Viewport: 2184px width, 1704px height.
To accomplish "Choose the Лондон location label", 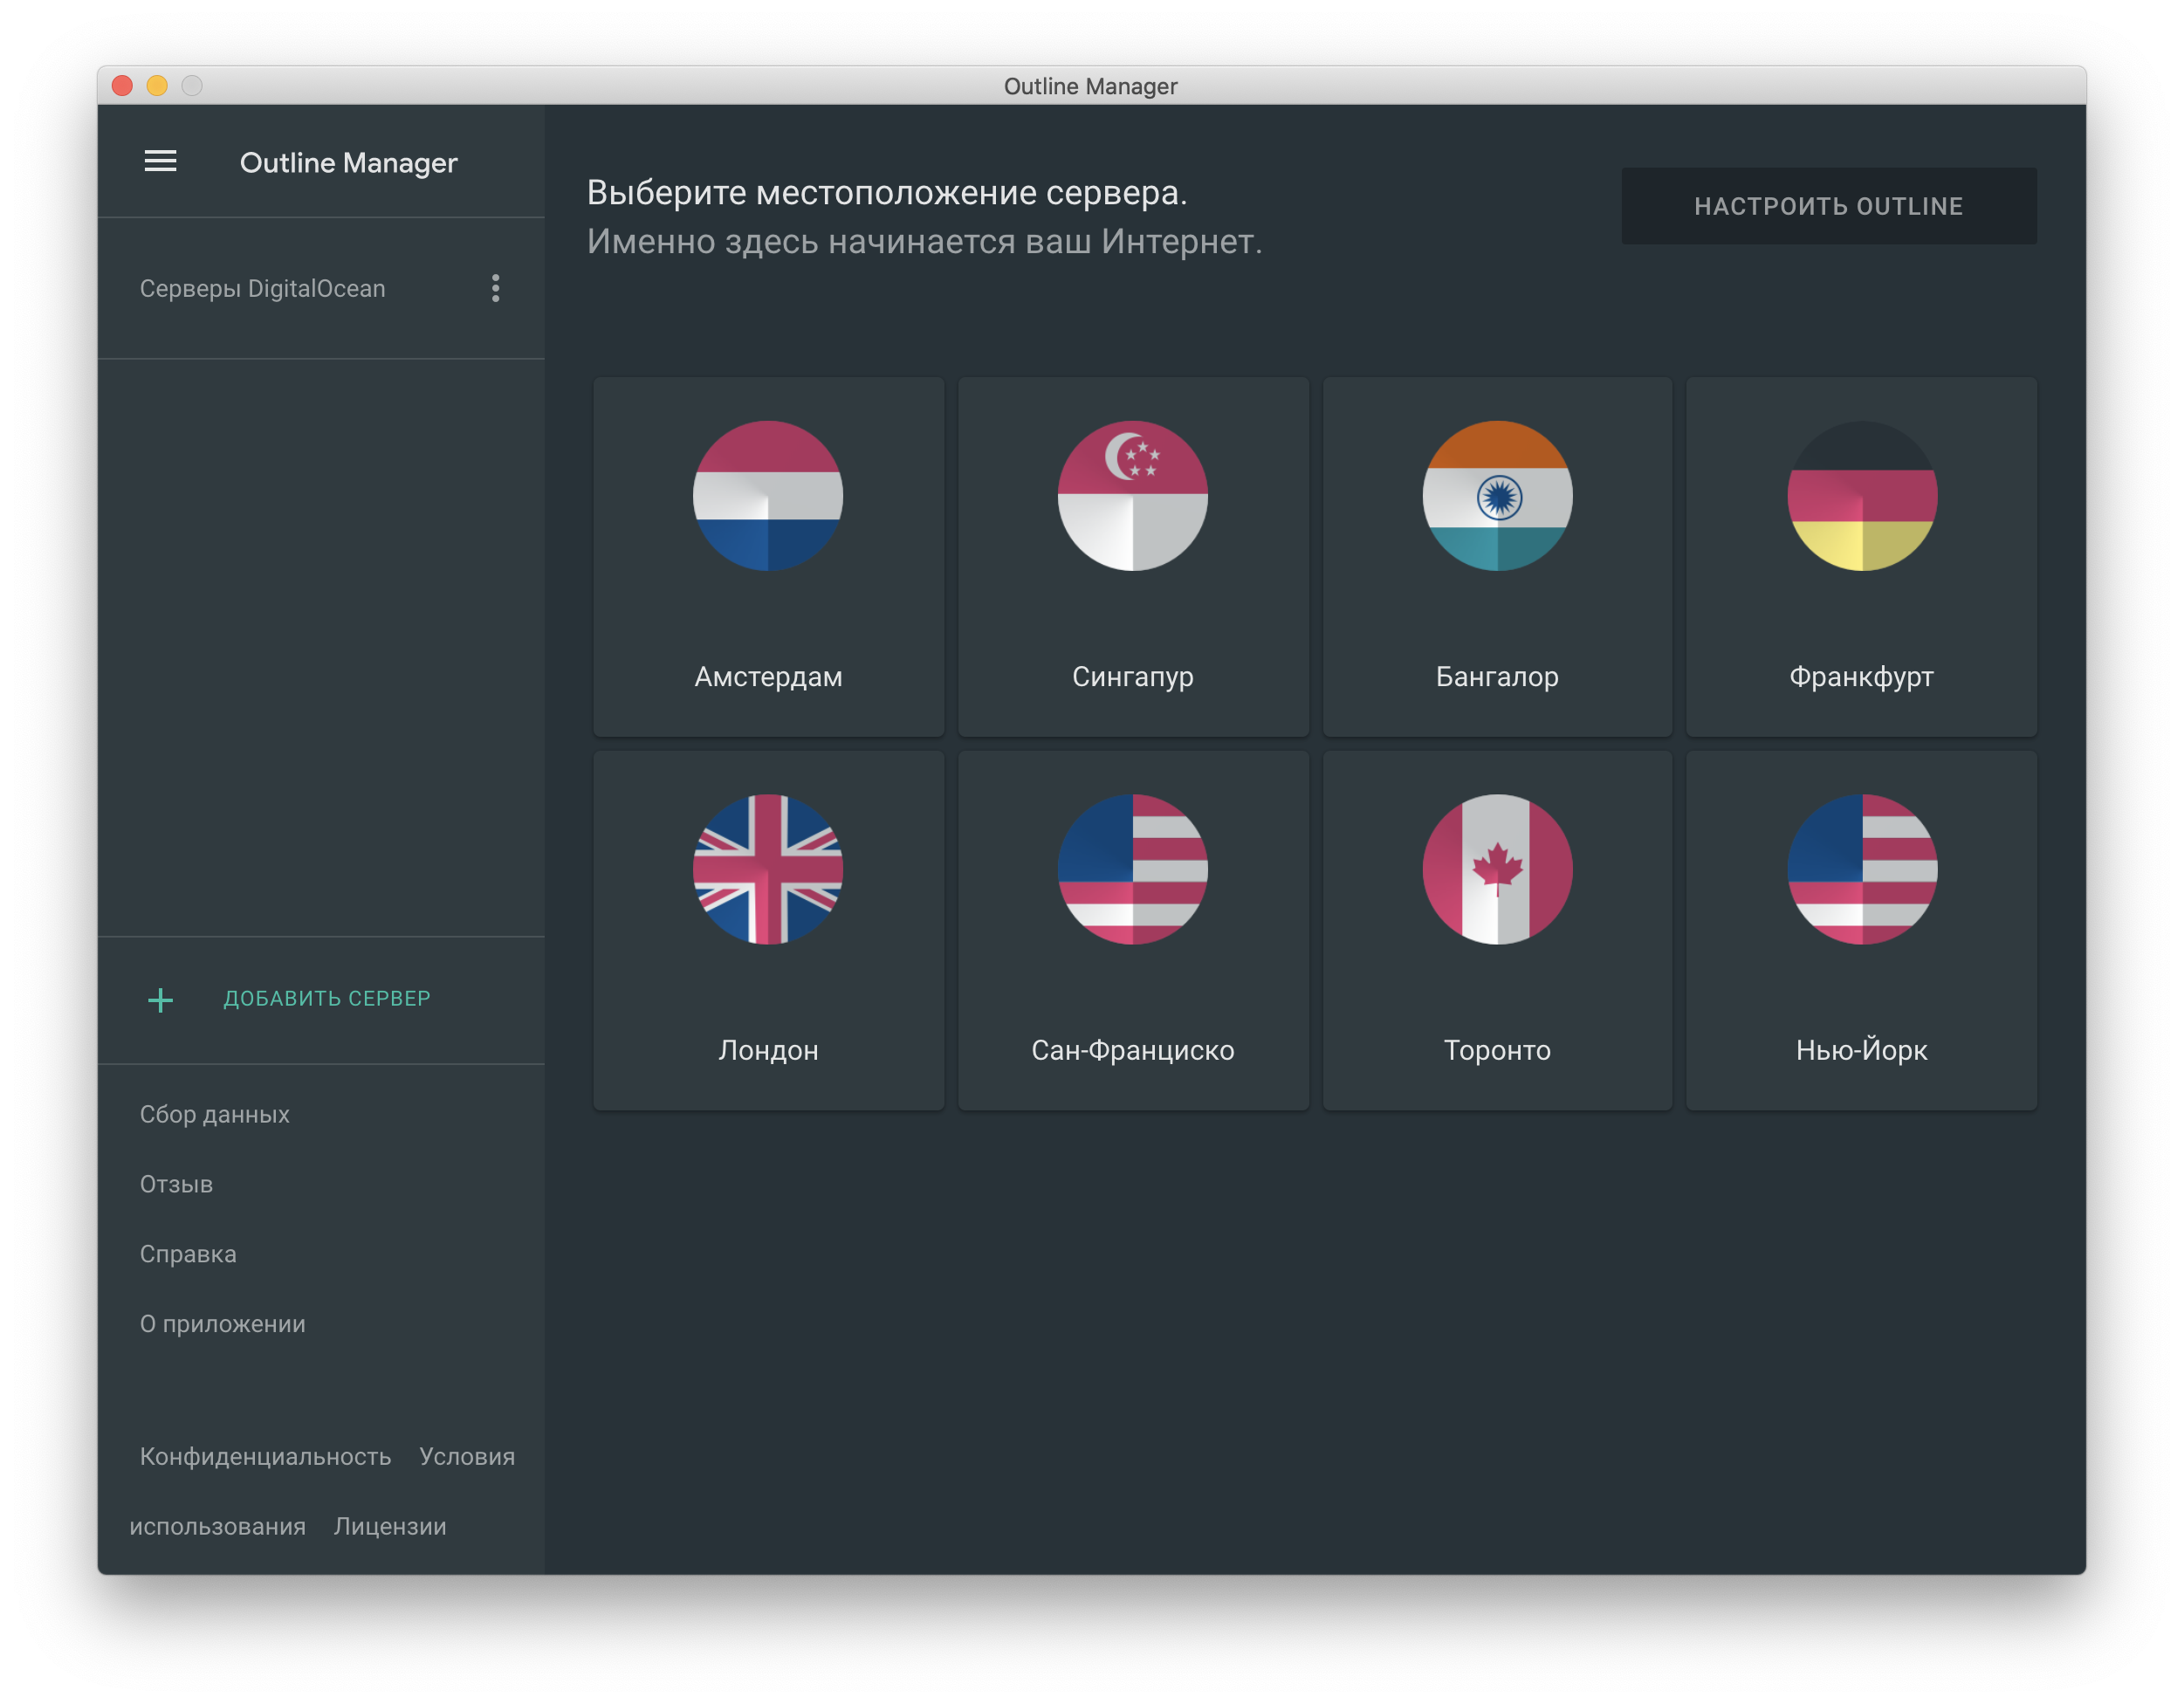I will coord(768,1050).
